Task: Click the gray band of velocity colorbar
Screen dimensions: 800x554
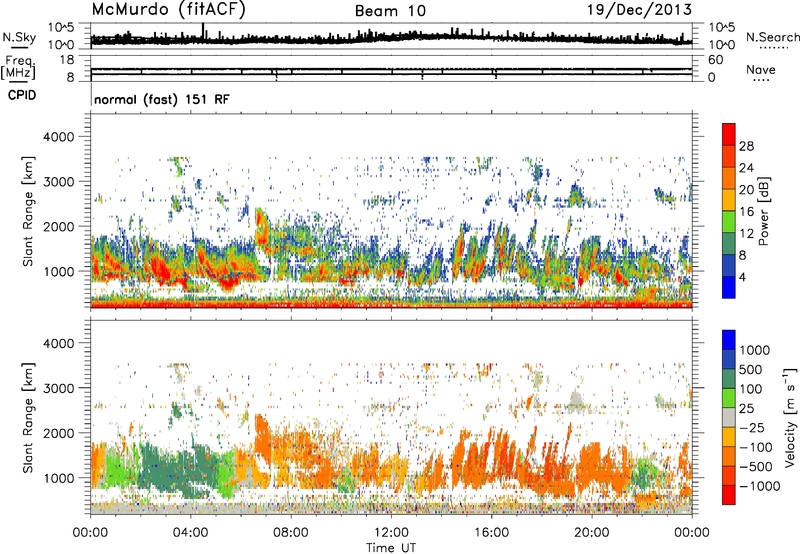Action: click(x=729, y=417)
